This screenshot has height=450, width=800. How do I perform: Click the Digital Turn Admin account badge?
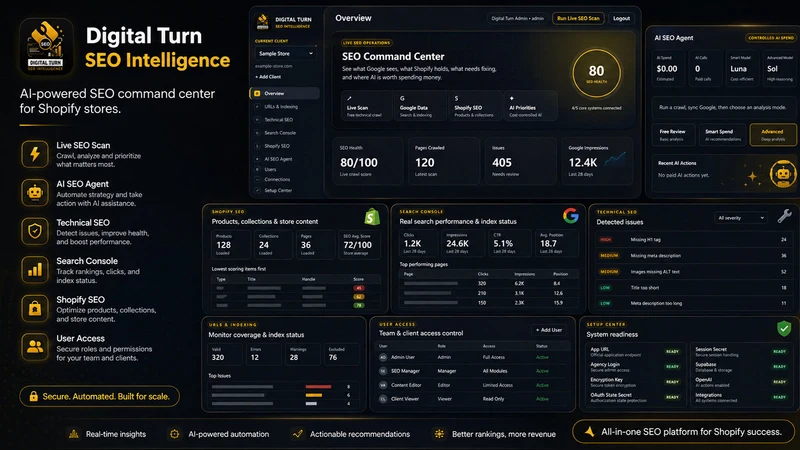[517, 18]
